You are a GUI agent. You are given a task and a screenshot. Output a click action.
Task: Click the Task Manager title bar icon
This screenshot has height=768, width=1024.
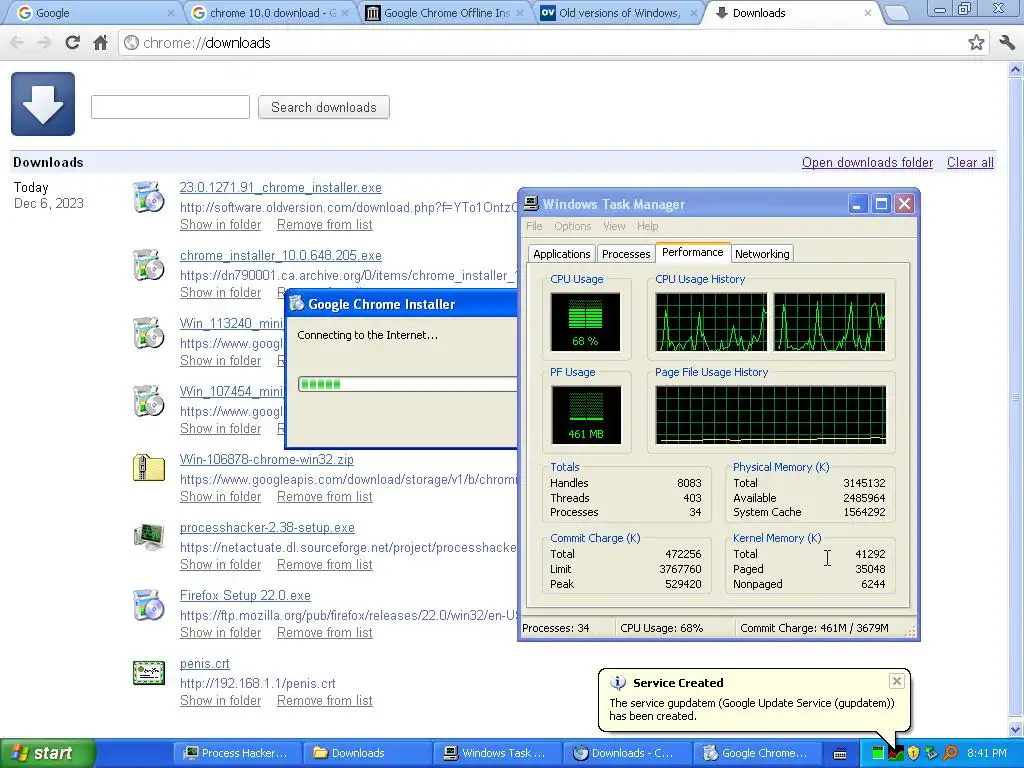click(532, 204)
